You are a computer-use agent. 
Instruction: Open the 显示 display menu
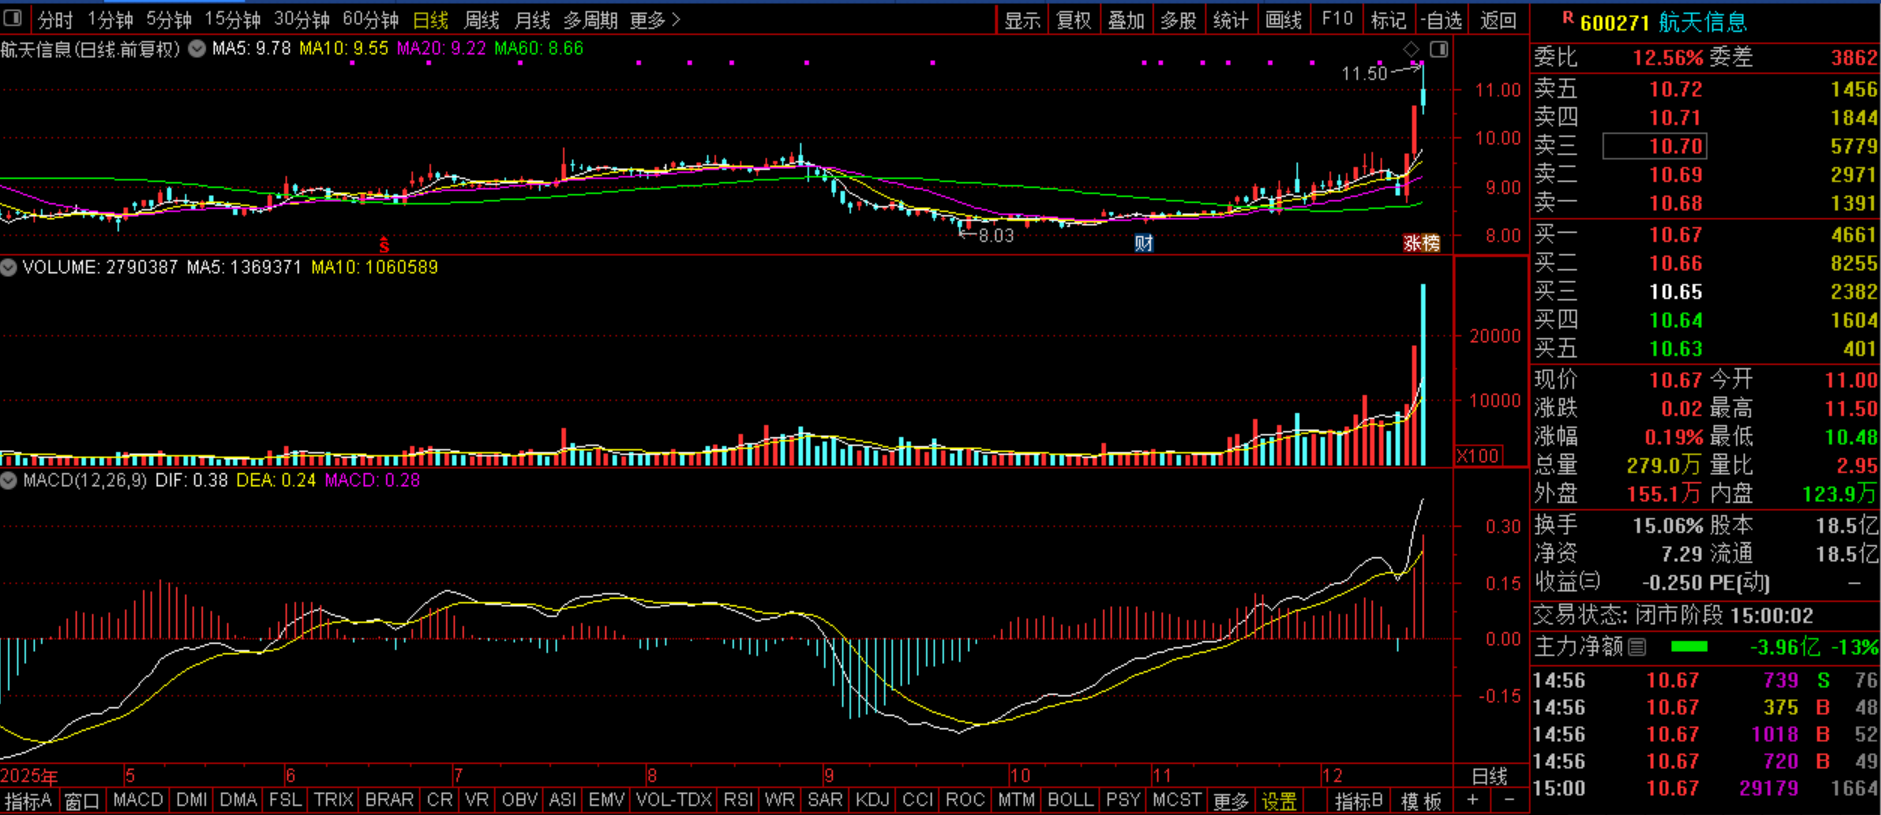pos(1022,20)
